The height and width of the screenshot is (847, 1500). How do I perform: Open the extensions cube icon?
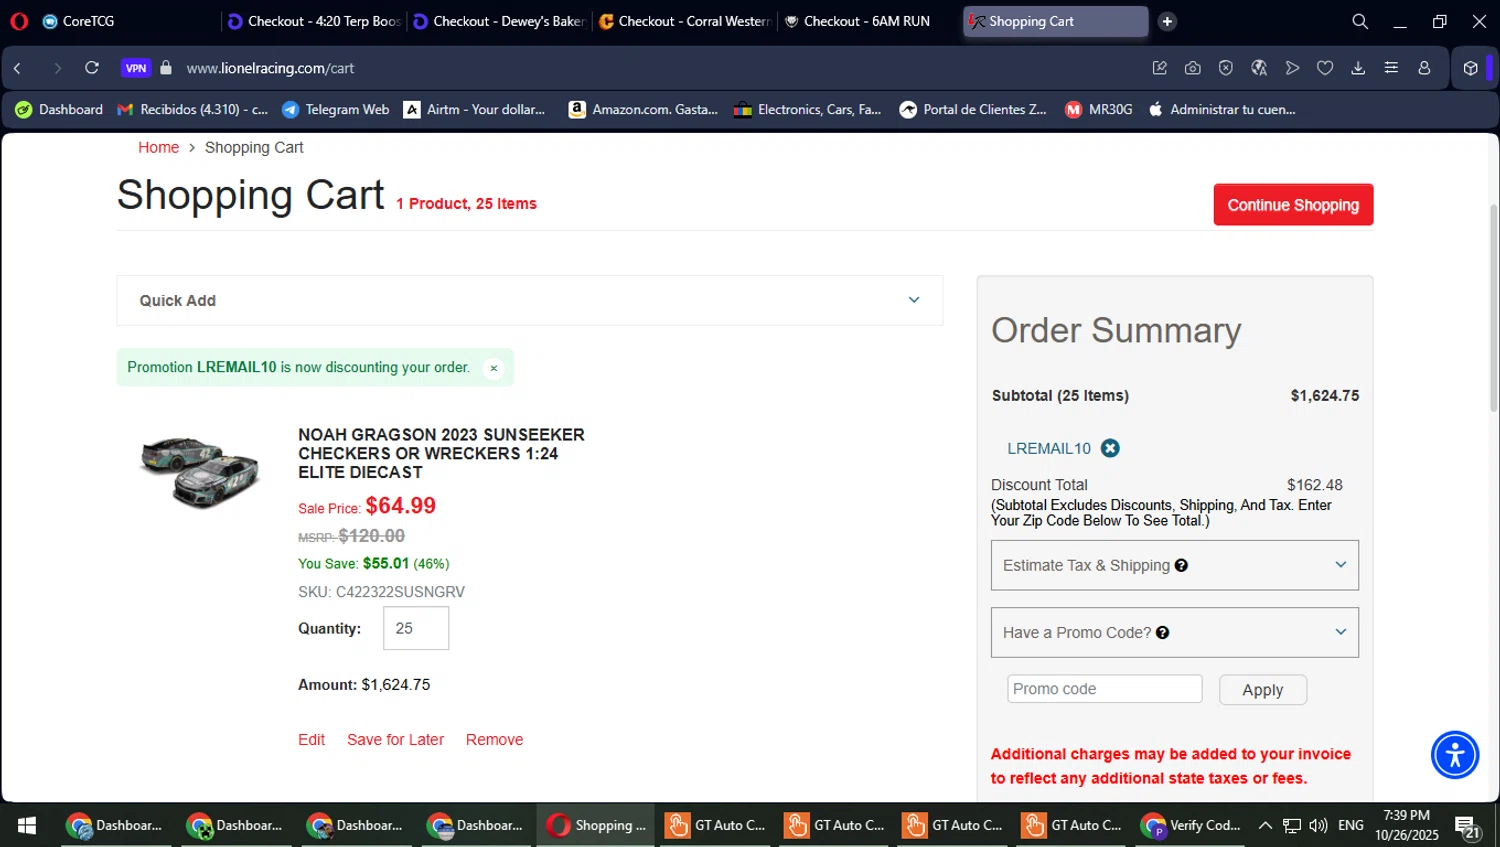point(1470,68)
